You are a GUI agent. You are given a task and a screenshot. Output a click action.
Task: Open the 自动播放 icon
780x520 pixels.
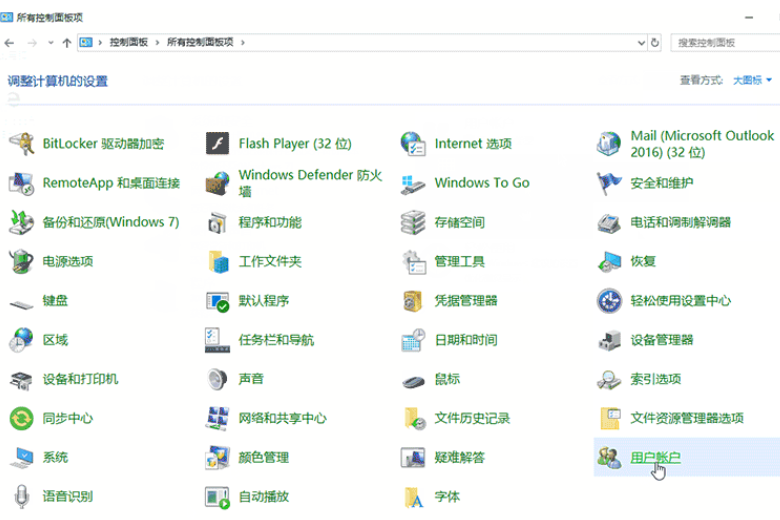point(217,497)
